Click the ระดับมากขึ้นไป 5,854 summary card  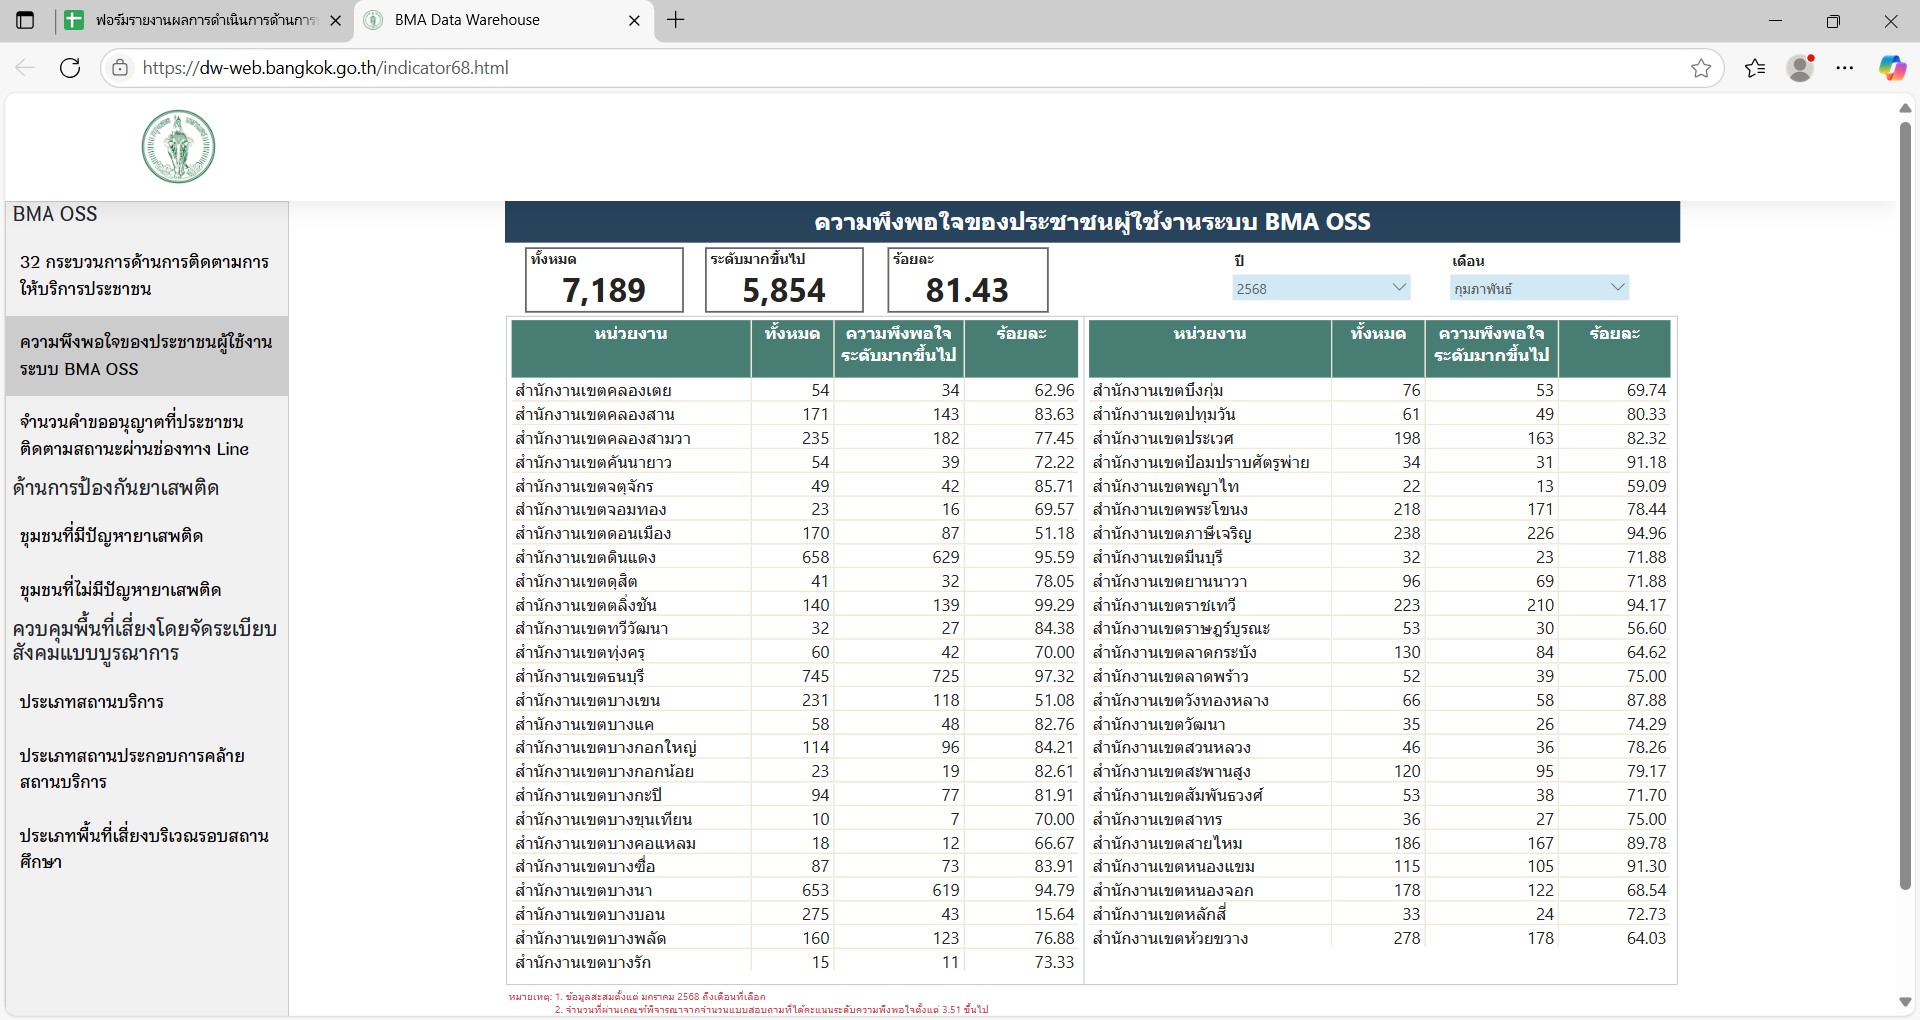(784, 280)
